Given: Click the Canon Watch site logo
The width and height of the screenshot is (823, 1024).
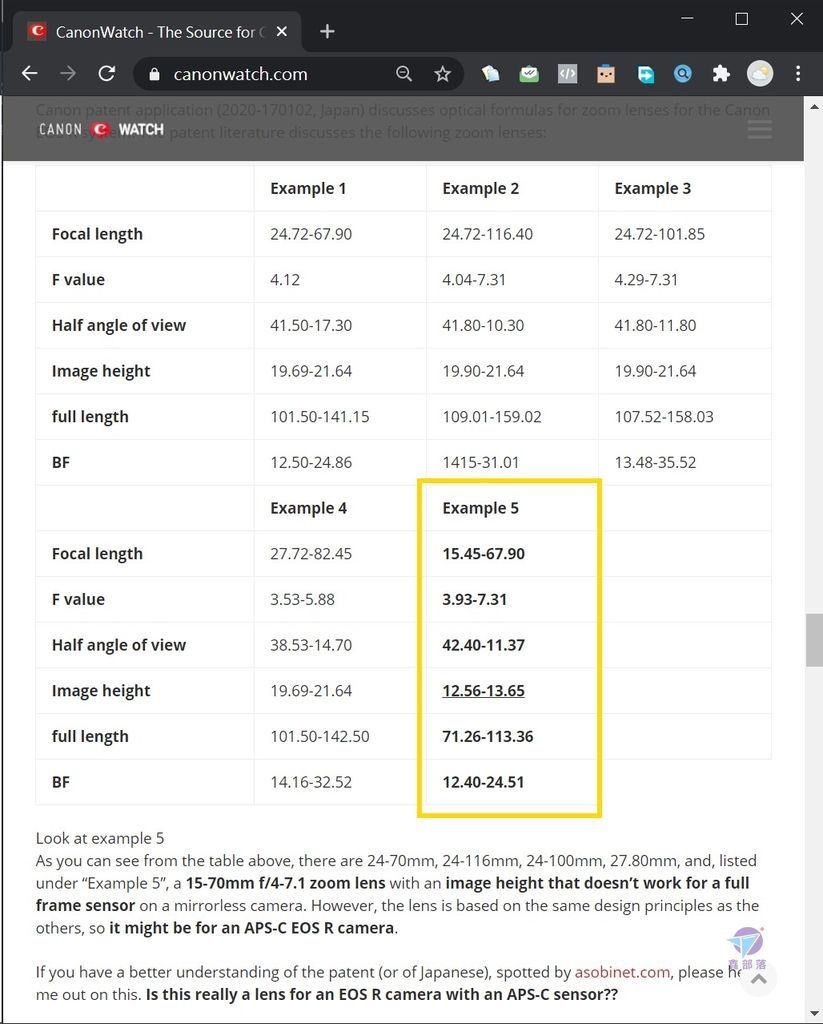Looking at the screenshot, I should click(x=101, y=129).
